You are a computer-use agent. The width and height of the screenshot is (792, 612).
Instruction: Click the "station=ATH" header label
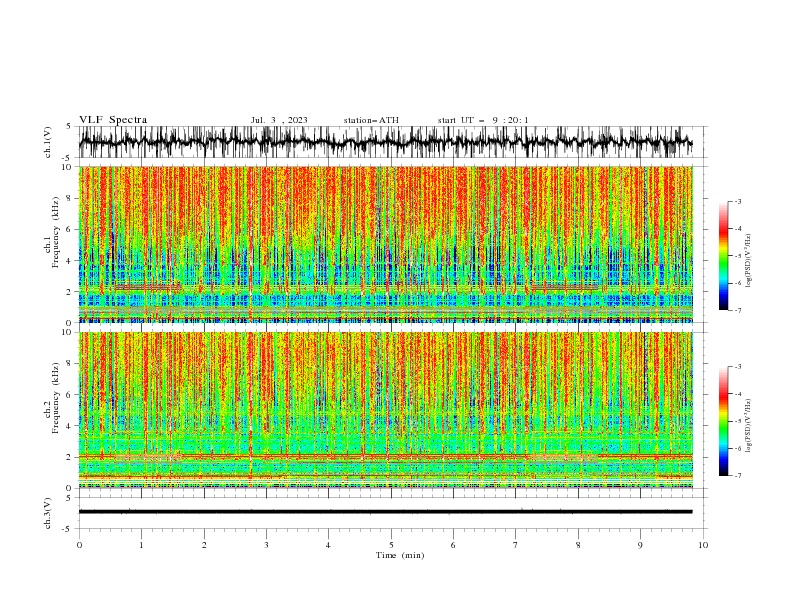(371, 120)
